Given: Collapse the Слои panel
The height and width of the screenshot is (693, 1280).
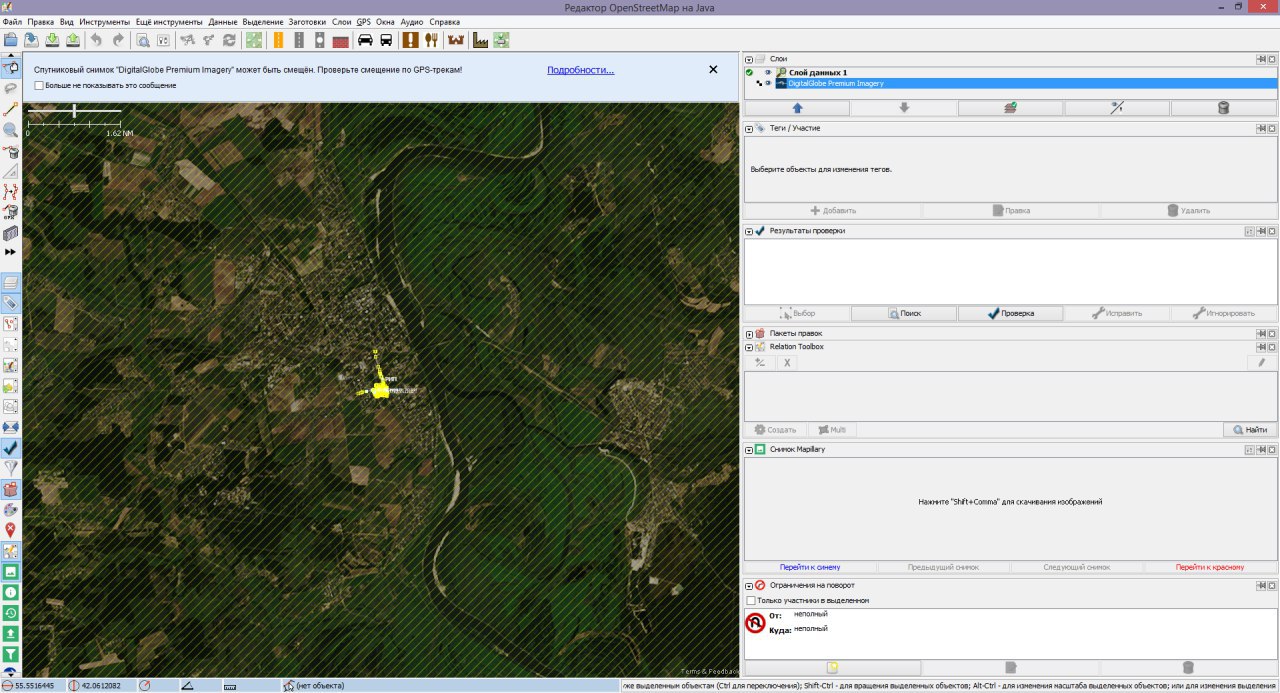Looking at the screenshot, I should pyautogui.click(x=749, y=60).
